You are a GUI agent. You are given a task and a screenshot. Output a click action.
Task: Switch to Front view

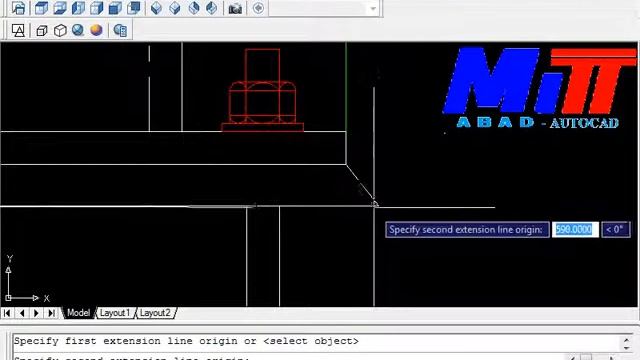115,8
